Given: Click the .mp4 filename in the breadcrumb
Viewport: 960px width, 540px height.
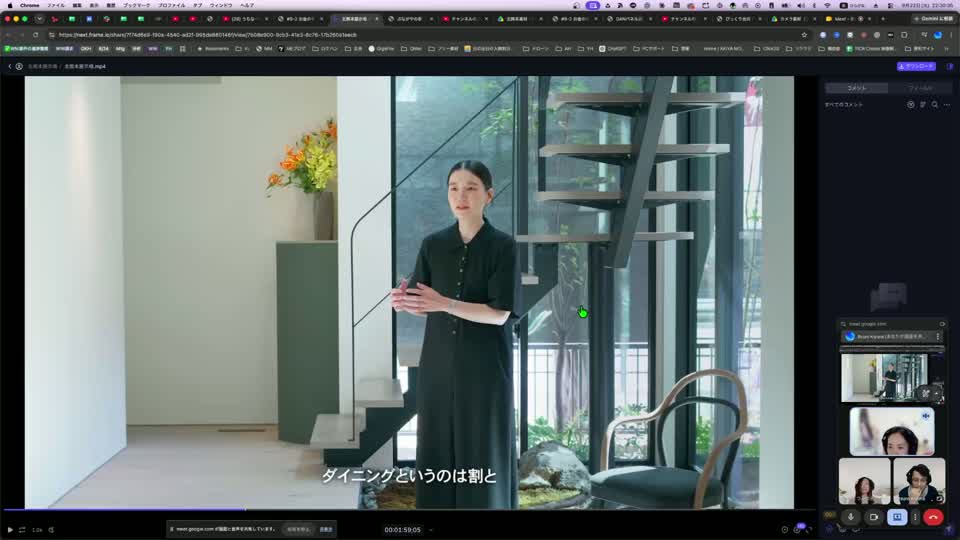Looking at the screenshot, I should coord(85,66).
